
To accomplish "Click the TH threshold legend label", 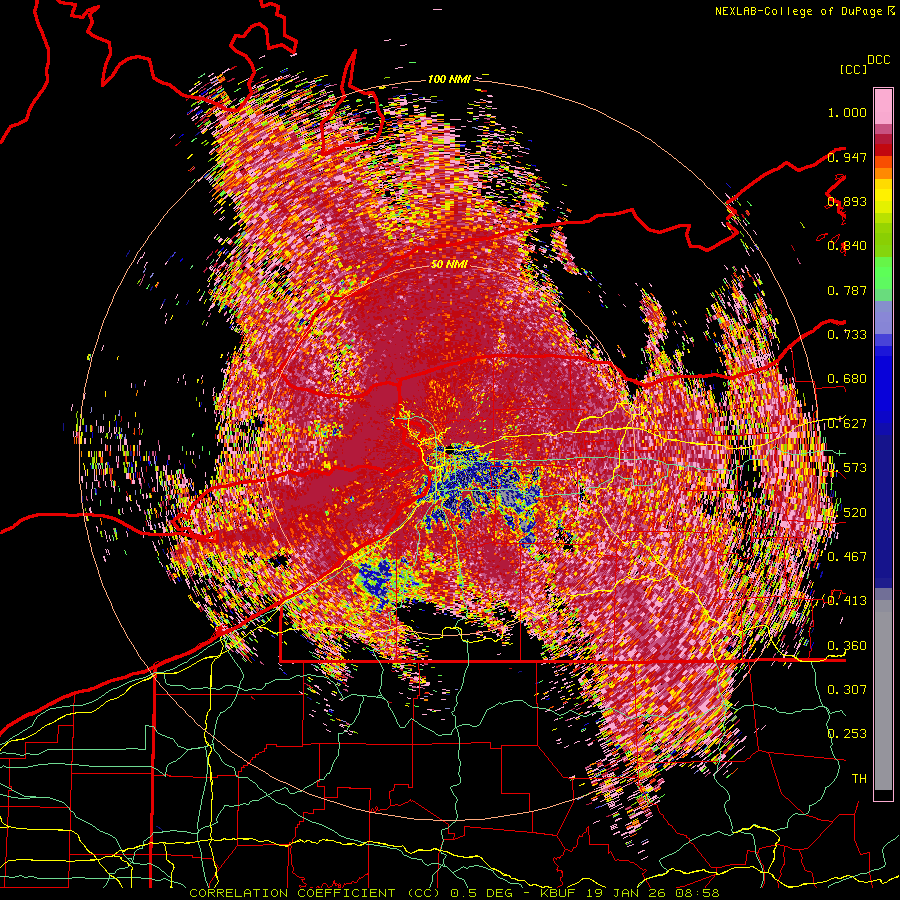I will (859, 778).
